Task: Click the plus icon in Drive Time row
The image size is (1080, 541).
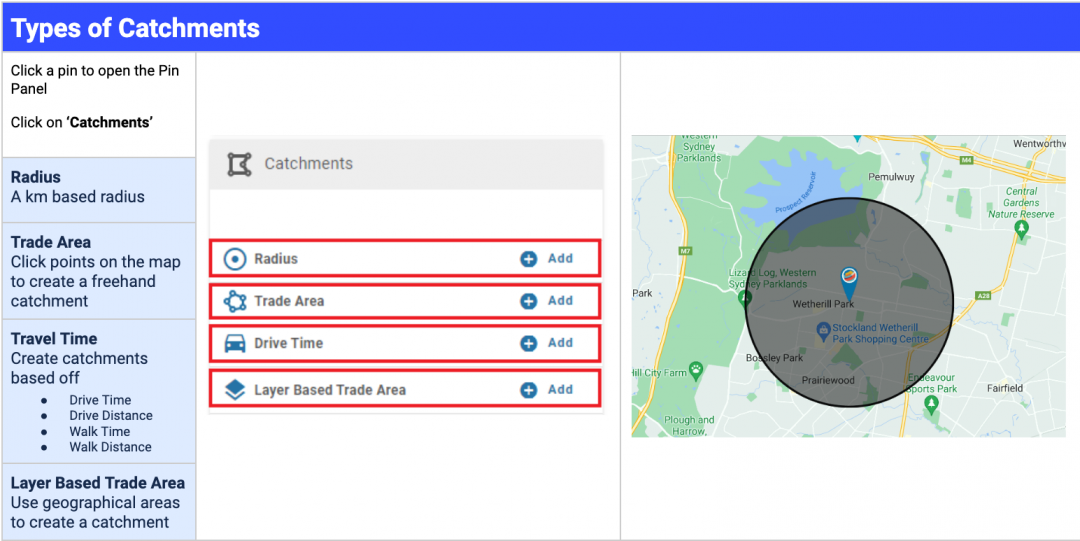Action: pyautogui.click(x=529, y=343)
